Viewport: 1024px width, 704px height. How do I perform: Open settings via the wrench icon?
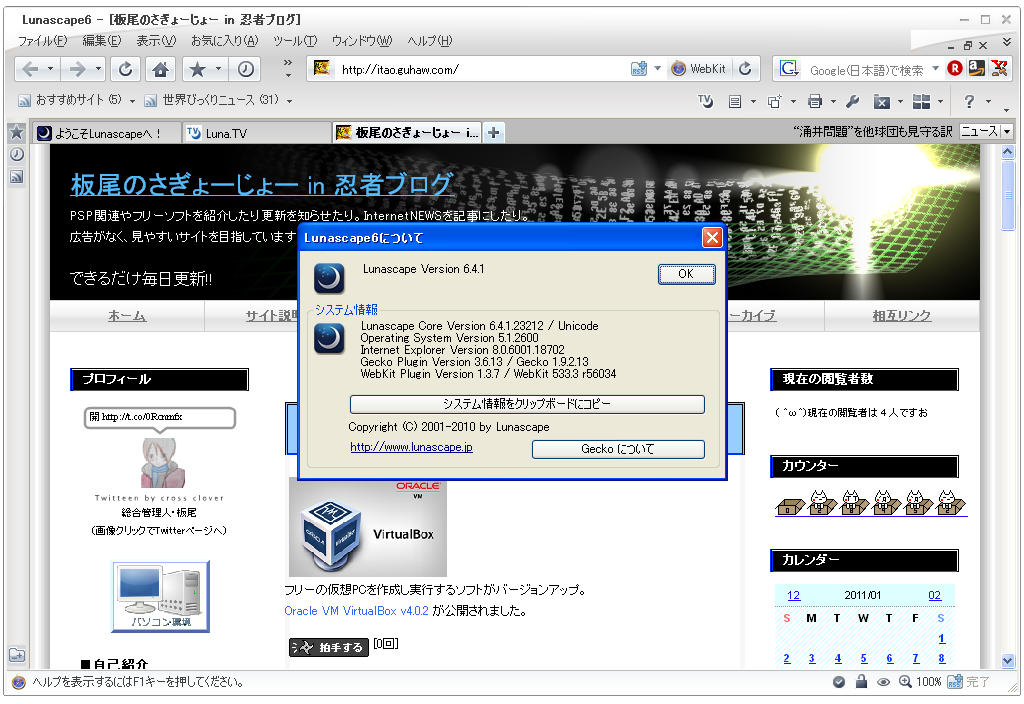[852, 101]
